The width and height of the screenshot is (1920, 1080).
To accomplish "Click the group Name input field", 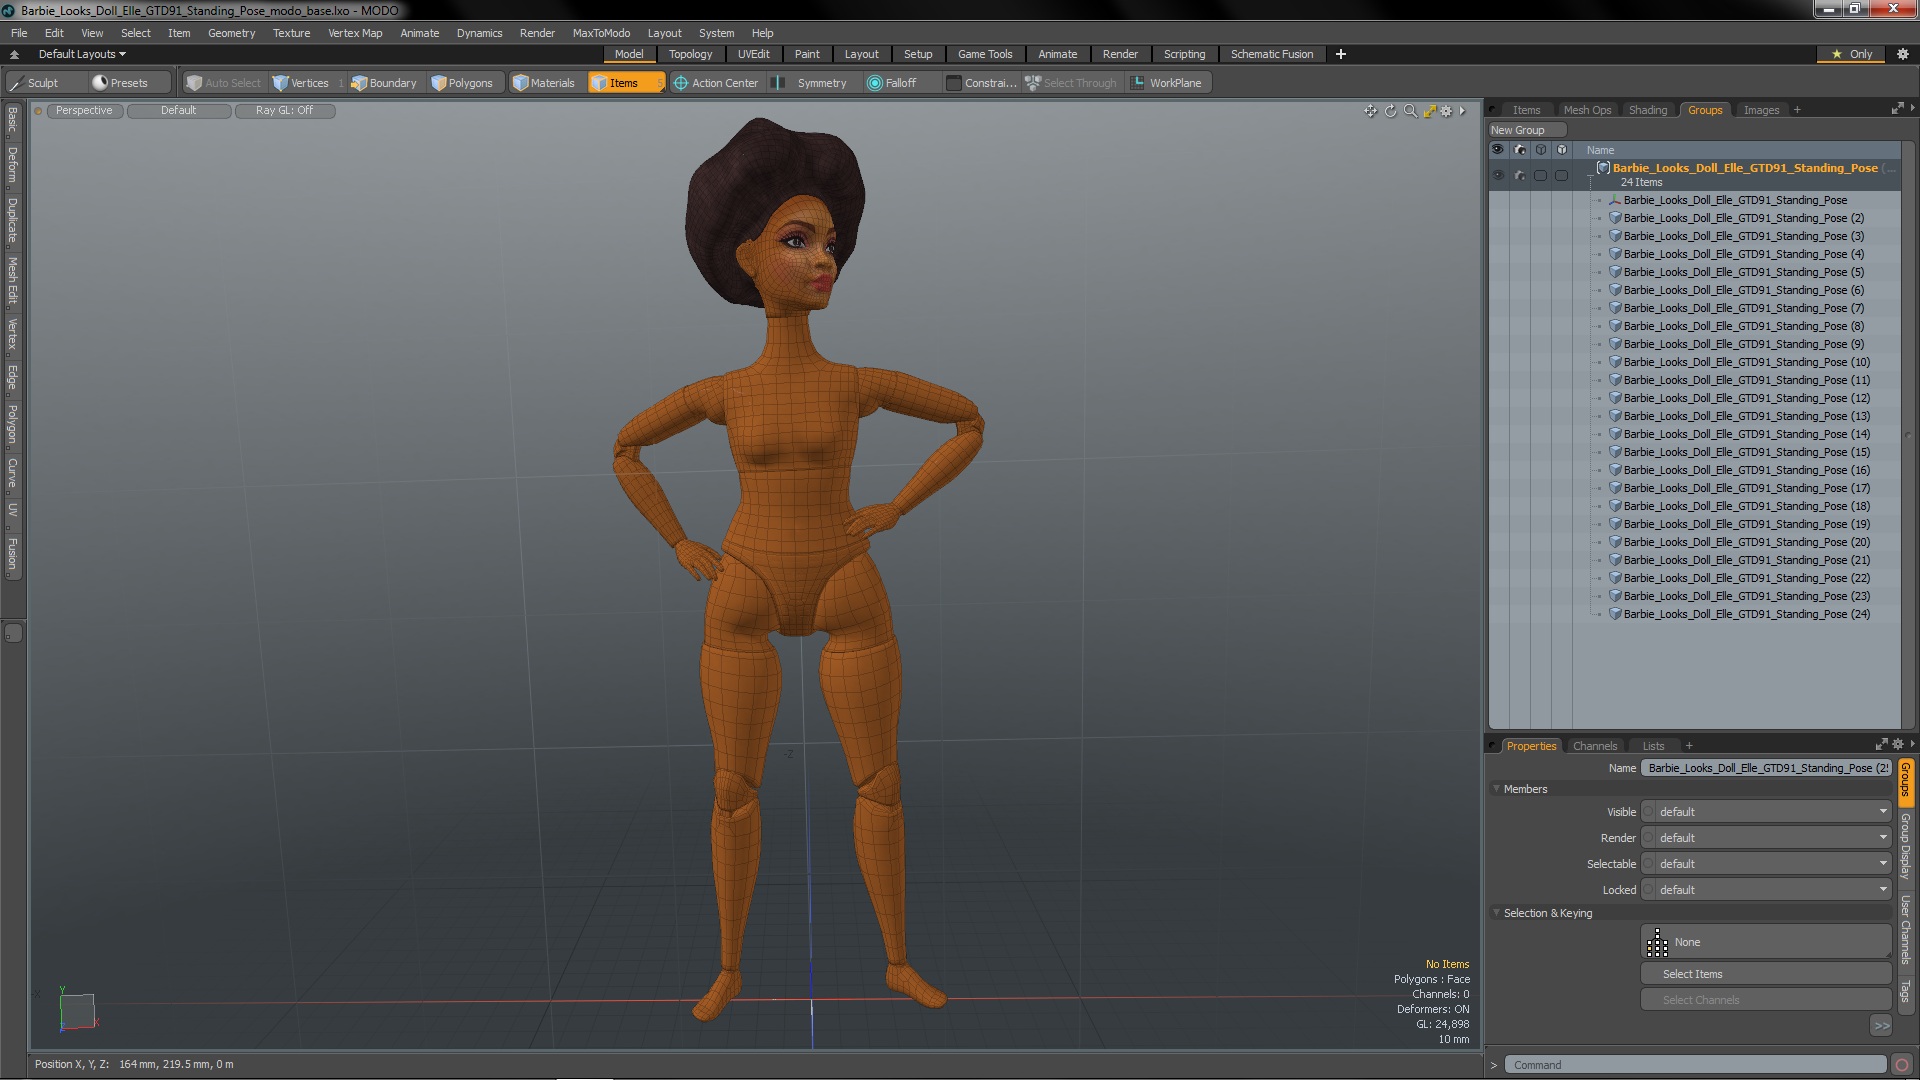I will coord(1766,768).
